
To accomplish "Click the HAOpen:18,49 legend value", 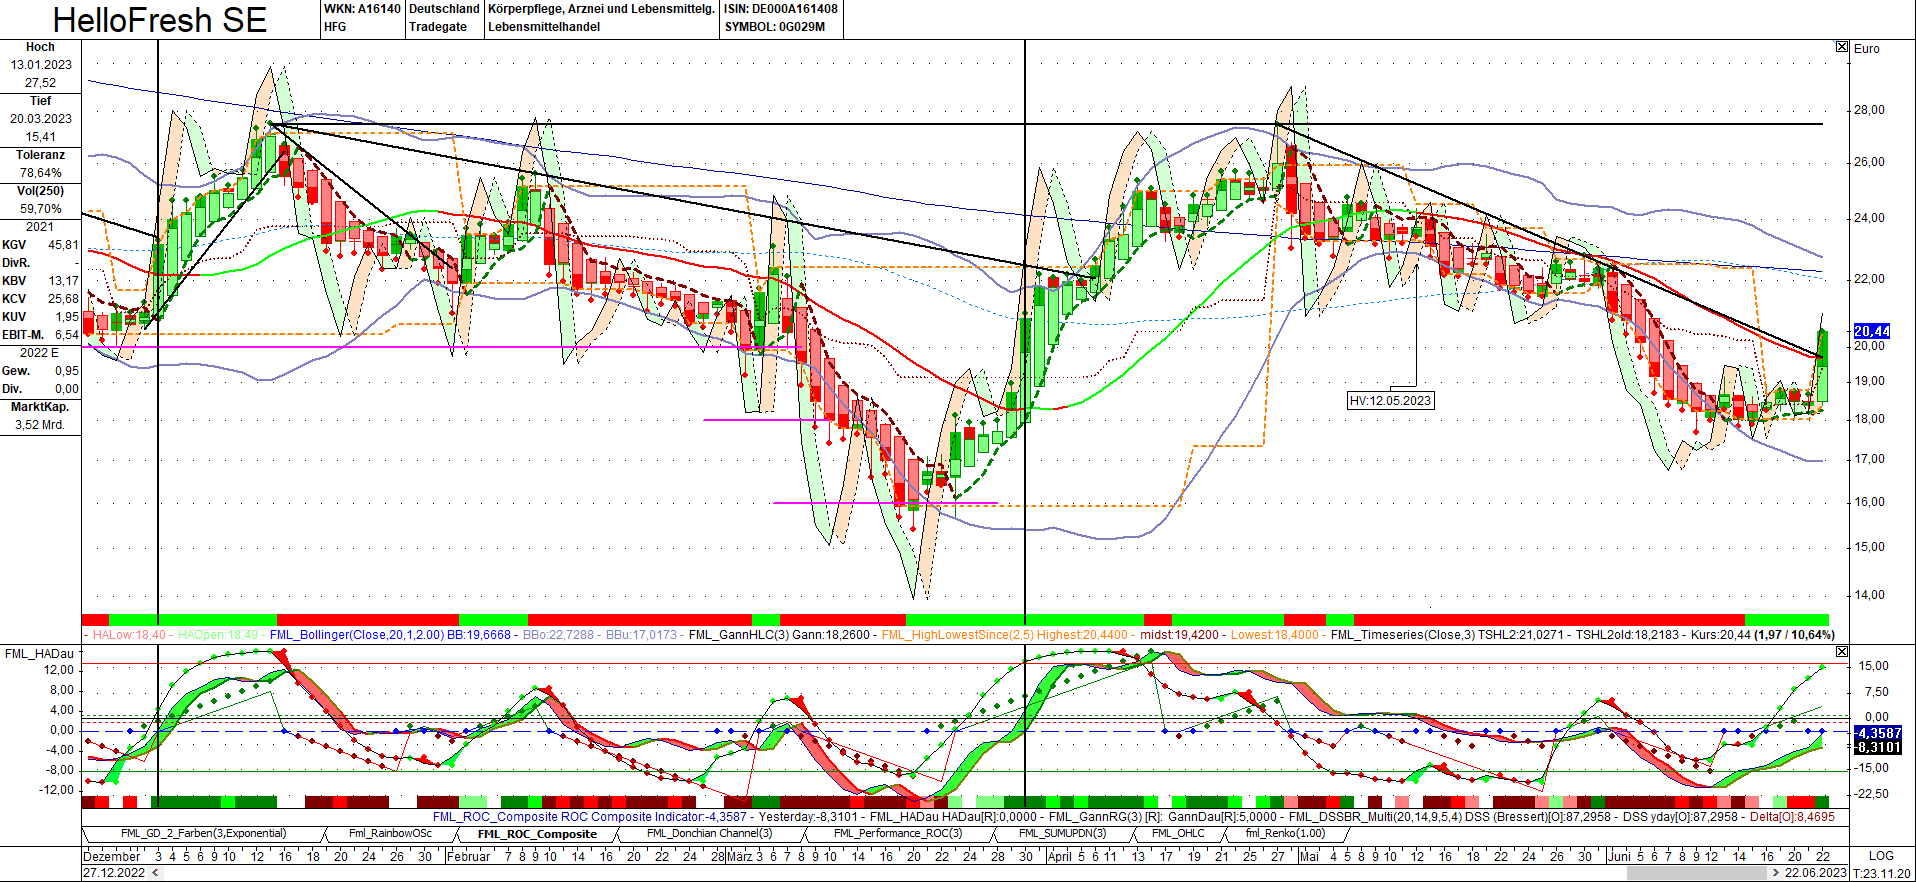I will point(217,635).
